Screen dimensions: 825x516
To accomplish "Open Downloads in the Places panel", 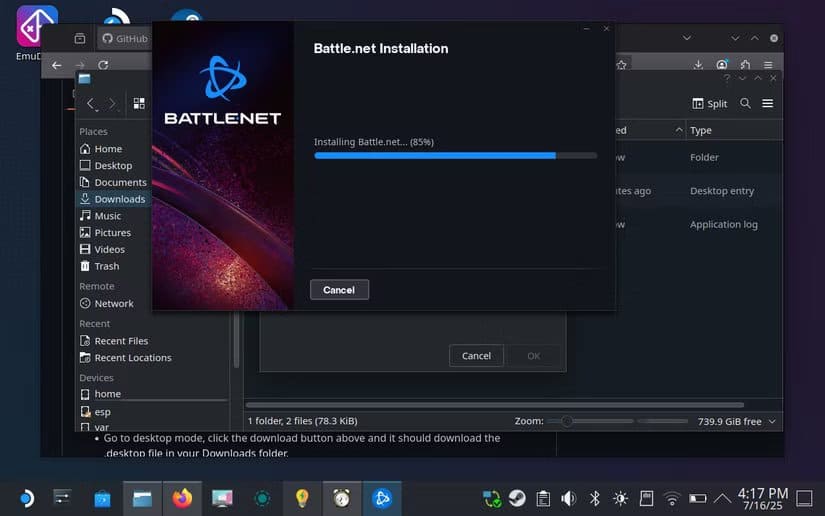I will tap(114, 199).
